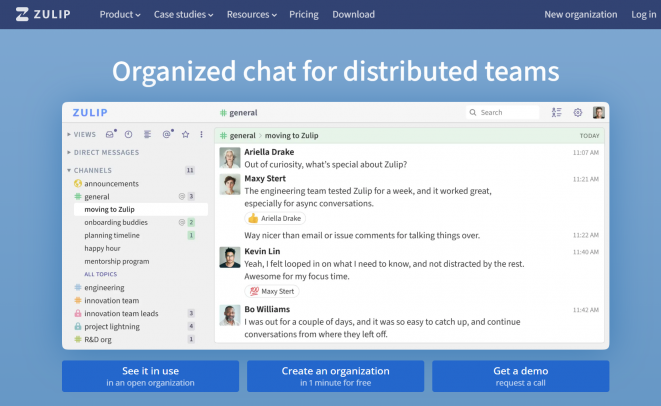This screenshot has width=661, height=406.
Task: Select the announcements channel
Action: coord(111,183)
